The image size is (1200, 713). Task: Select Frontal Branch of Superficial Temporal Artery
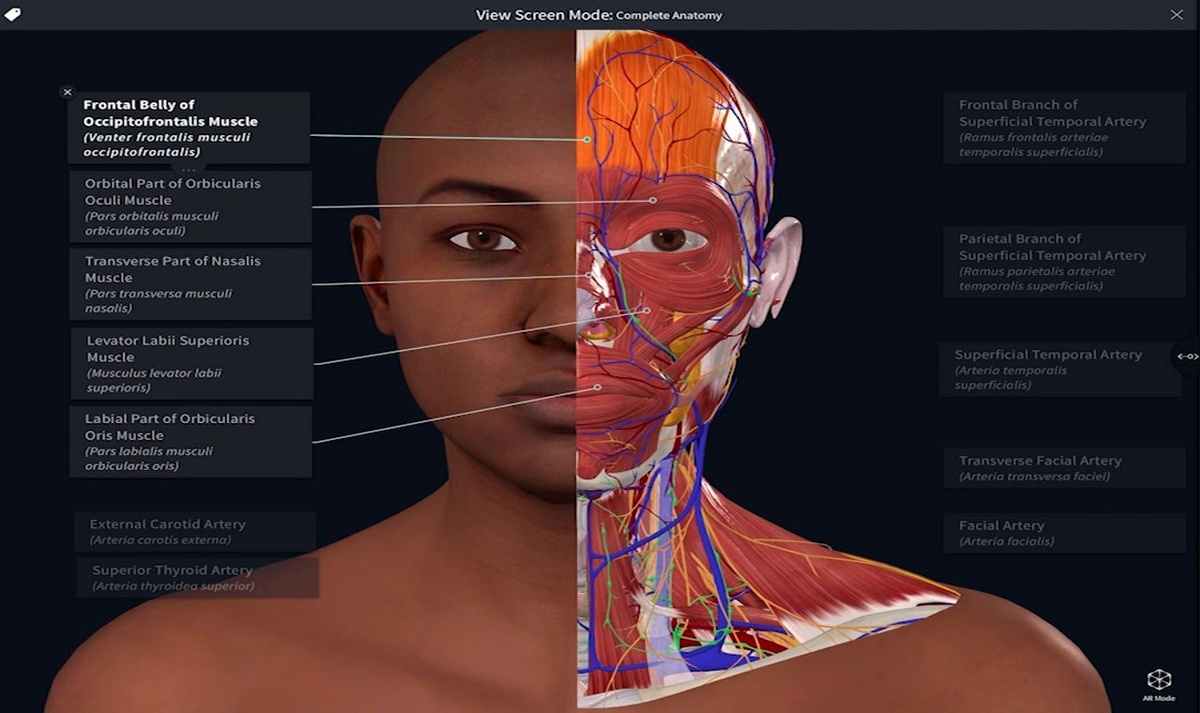point(1064,128)
